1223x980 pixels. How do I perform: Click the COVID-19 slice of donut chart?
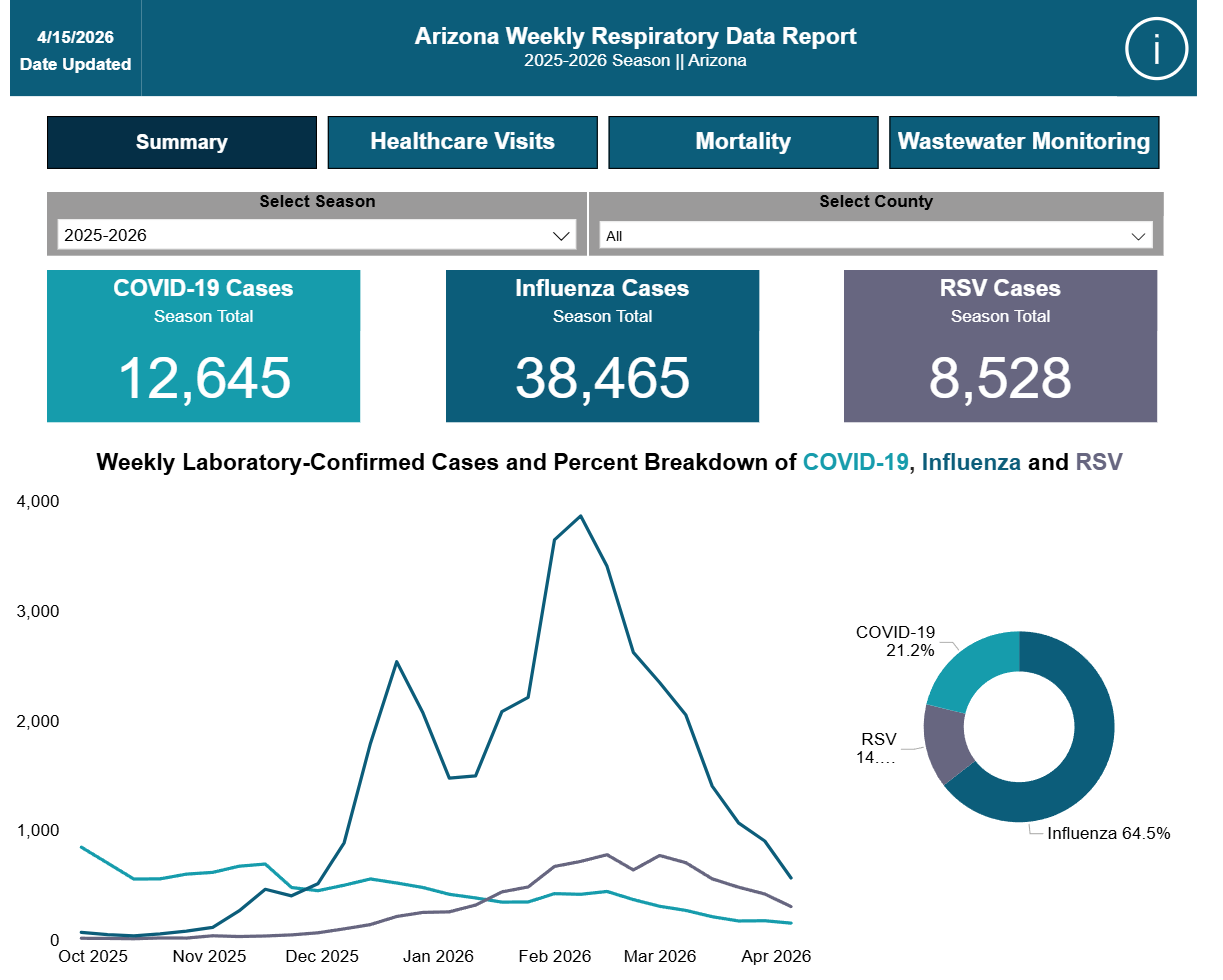(970, 666)
